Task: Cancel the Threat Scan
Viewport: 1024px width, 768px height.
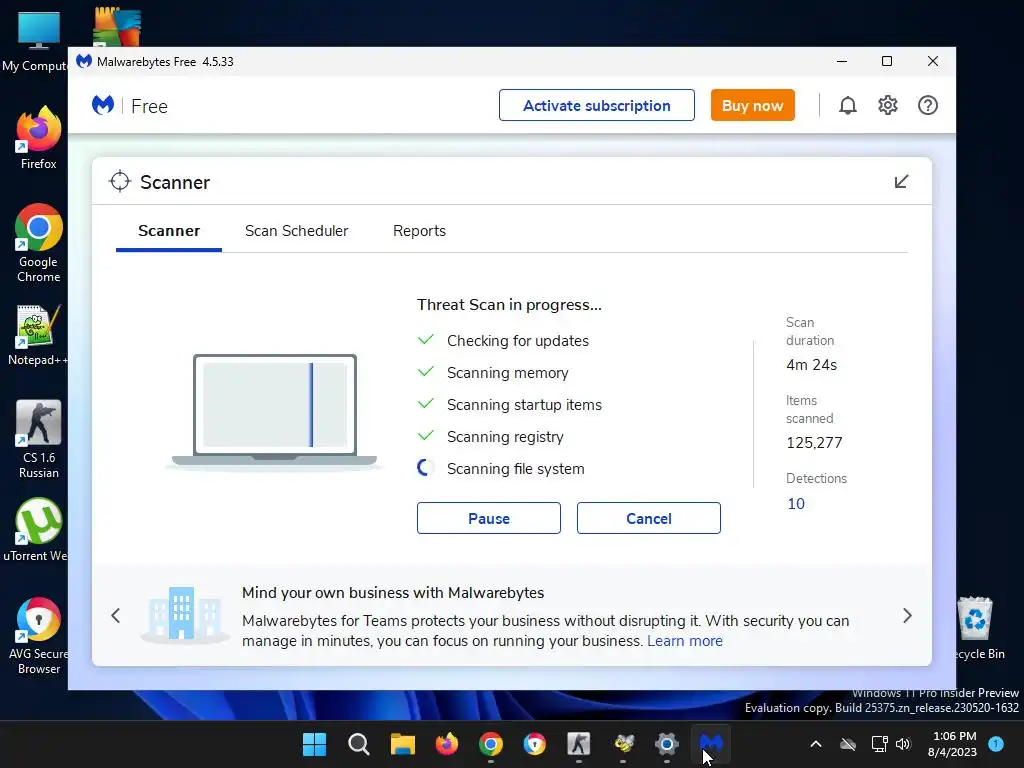Action: 648,518
